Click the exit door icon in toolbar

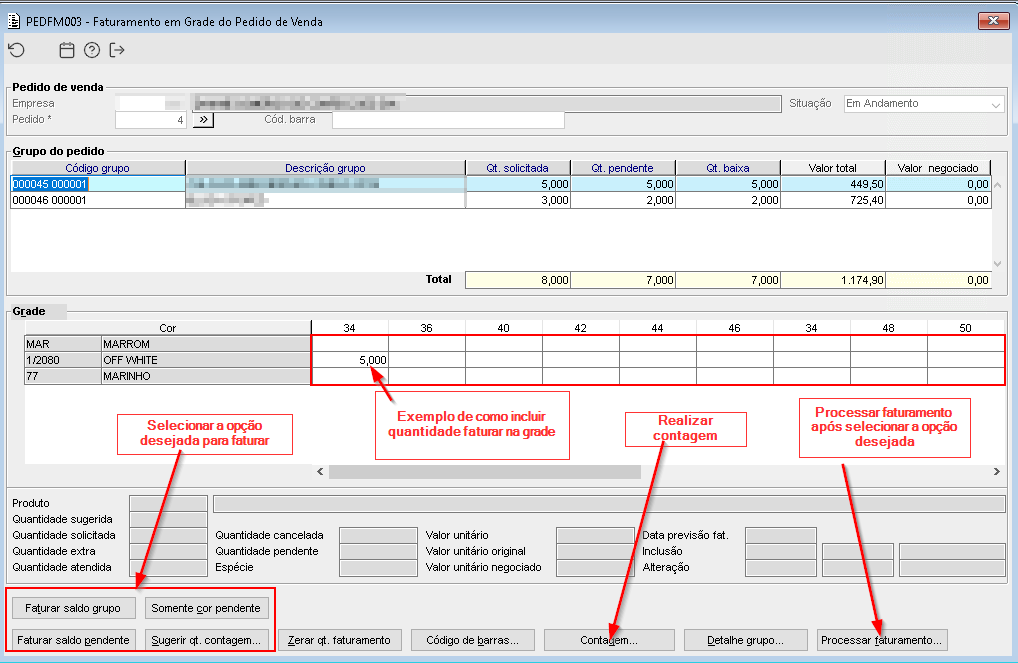pos(117,50)
